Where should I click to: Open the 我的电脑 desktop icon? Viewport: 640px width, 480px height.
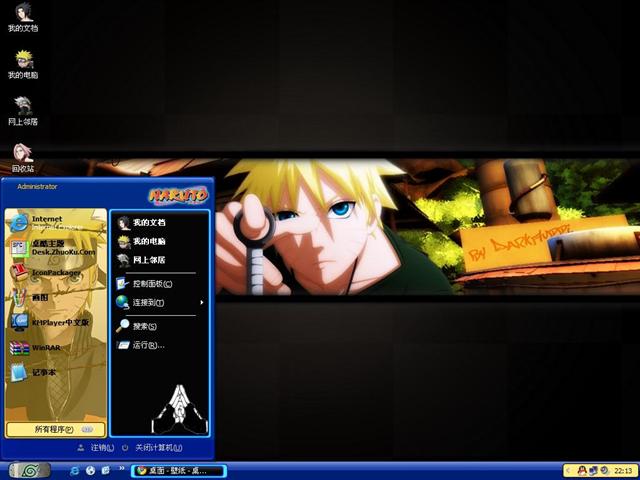[x=23, y=64]
